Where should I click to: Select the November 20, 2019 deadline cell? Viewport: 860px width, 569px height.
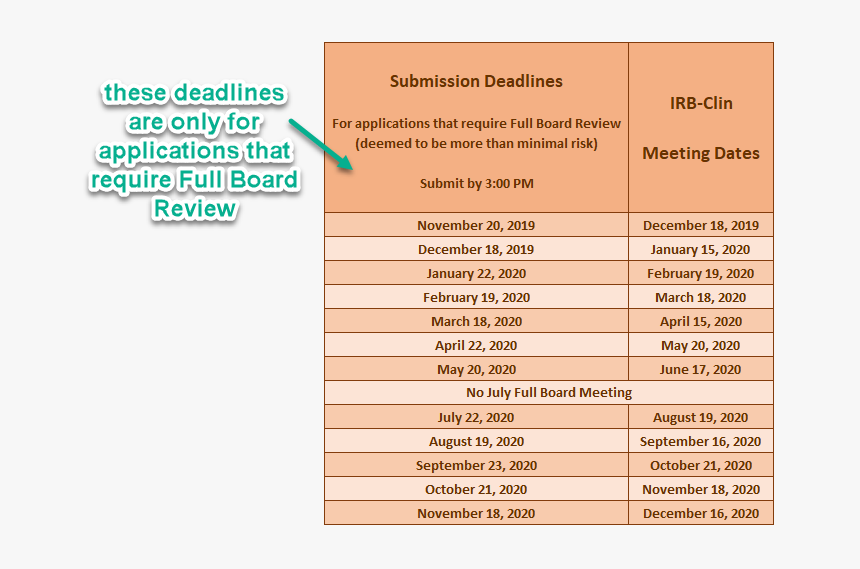(x=476, y=225)
